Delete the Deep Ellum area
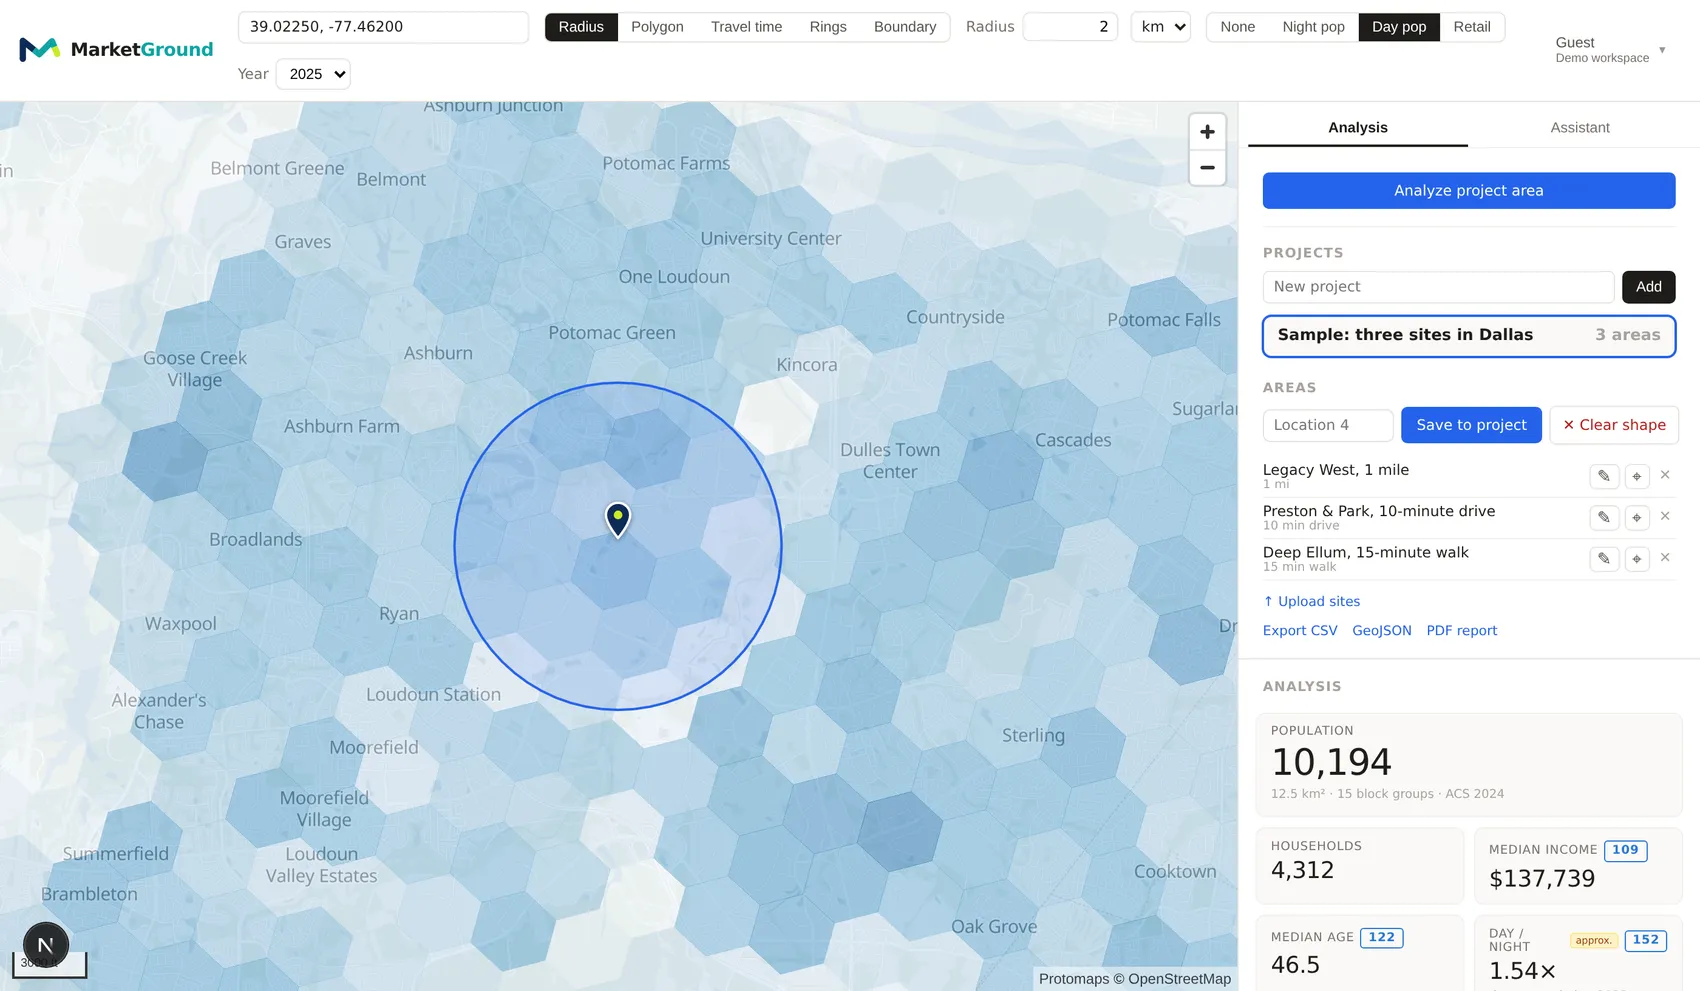The height and width of the screenshot is (991, 1700). click(1665, 557)
